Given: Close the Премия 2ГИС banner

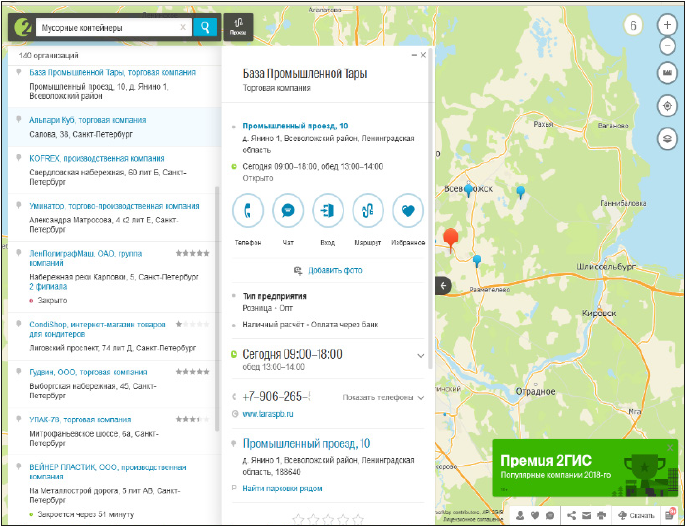Looking at the screenshot, I should pyautogui.click(x=670, y=448).
